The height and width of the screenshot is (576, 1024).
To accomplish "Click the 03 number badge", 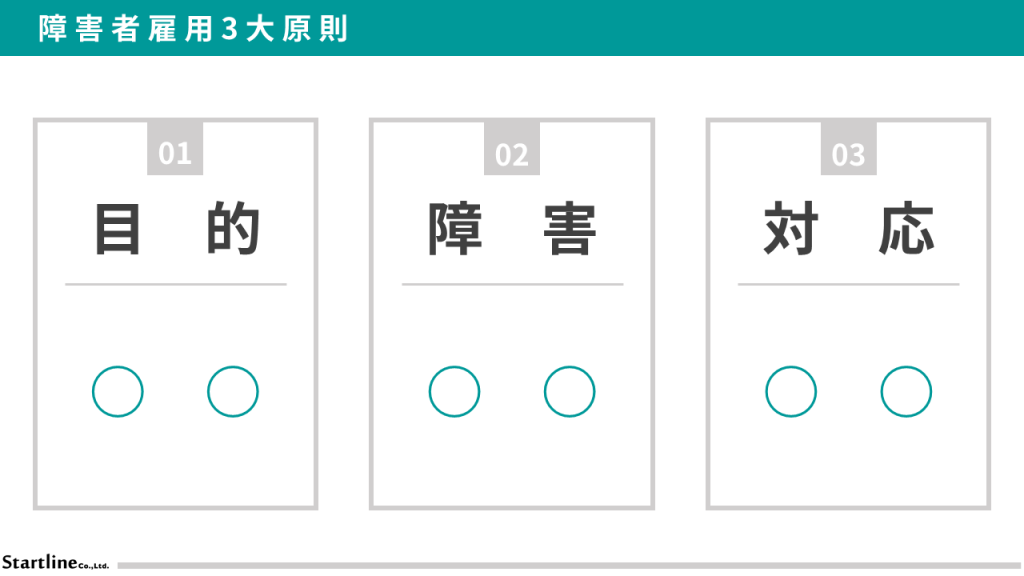I will point(848,151).
